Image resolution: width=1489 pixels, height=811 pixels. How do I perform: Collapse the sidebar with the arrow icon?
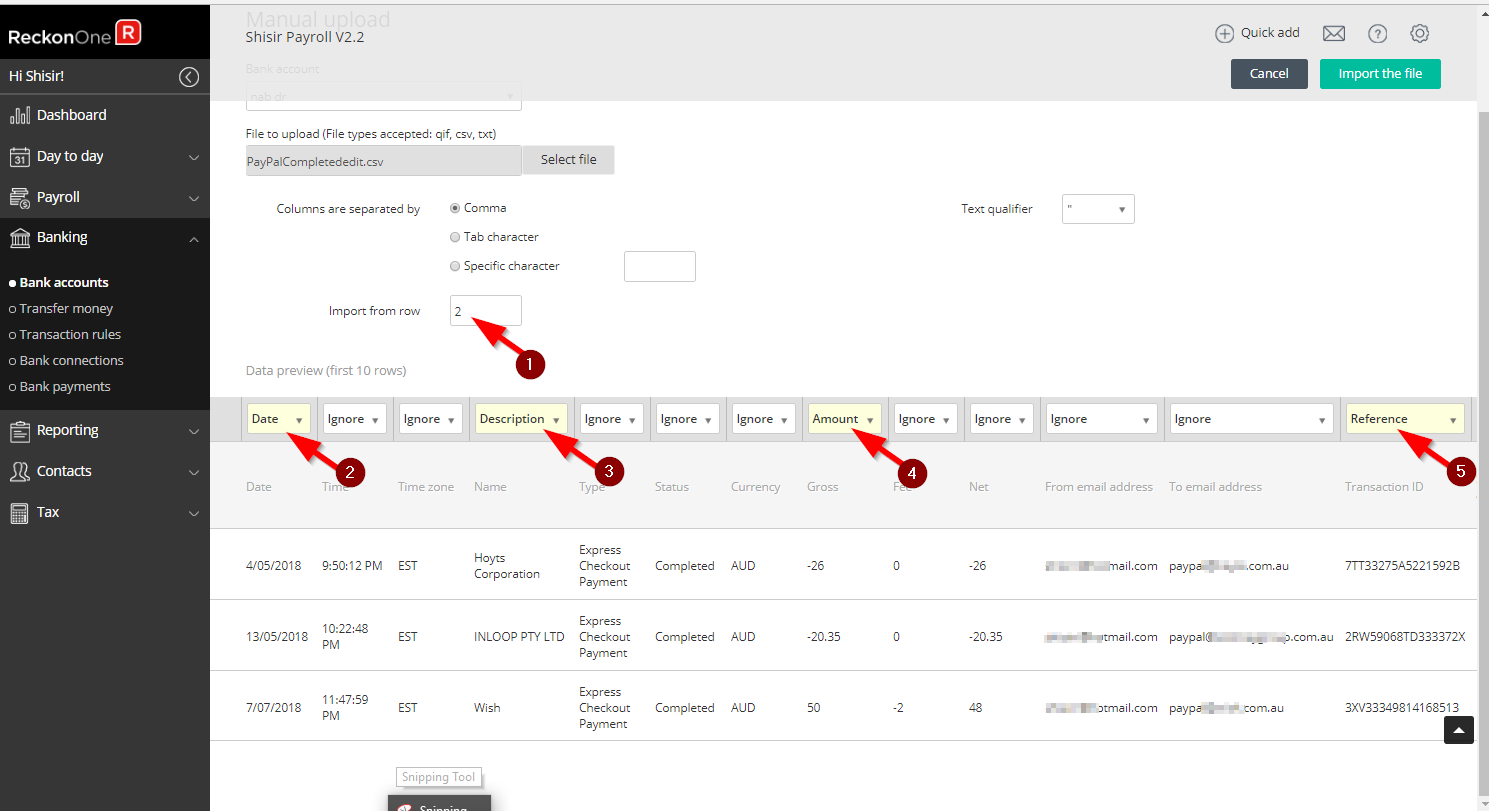coord(189,77)
